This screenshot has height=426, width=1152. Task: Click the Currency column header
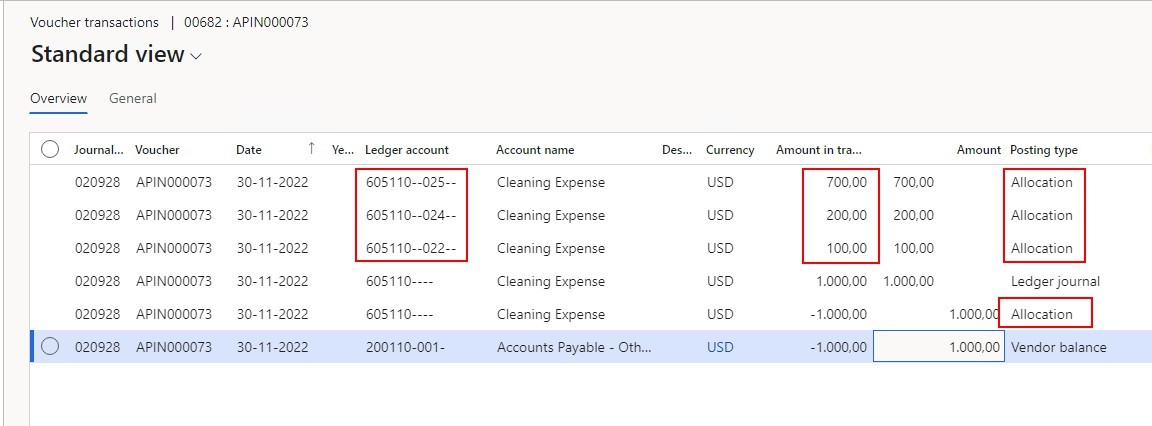pyautogui.click(x=730, y=150)
